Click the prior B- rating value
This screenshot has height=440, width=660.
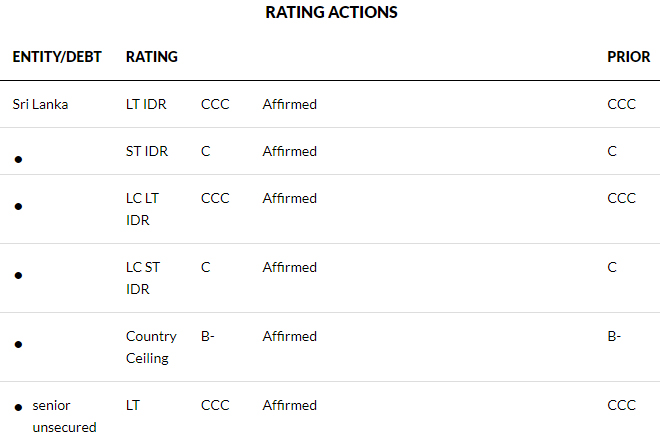(614, 336)
